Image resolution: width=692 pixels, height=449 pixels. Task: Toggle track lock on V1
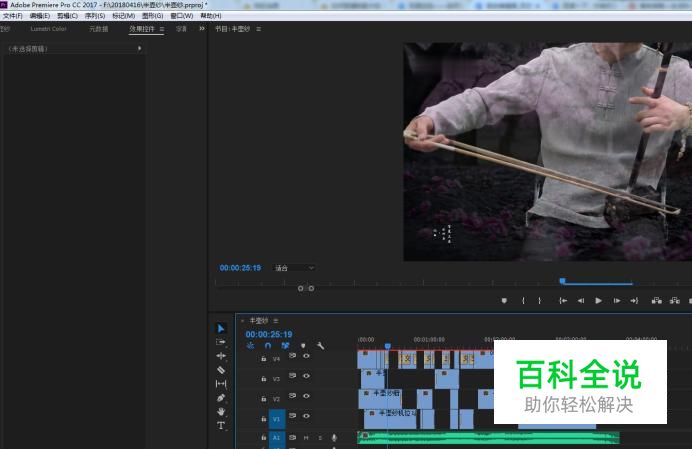coord(263,419)
